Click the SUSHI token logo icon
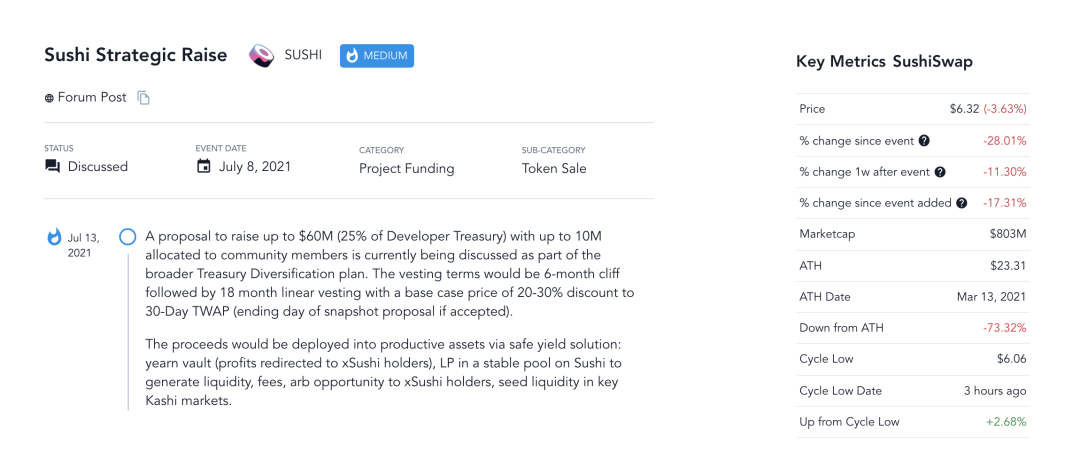The width and height of the screenshot is (1080, 451). [262, 56]
